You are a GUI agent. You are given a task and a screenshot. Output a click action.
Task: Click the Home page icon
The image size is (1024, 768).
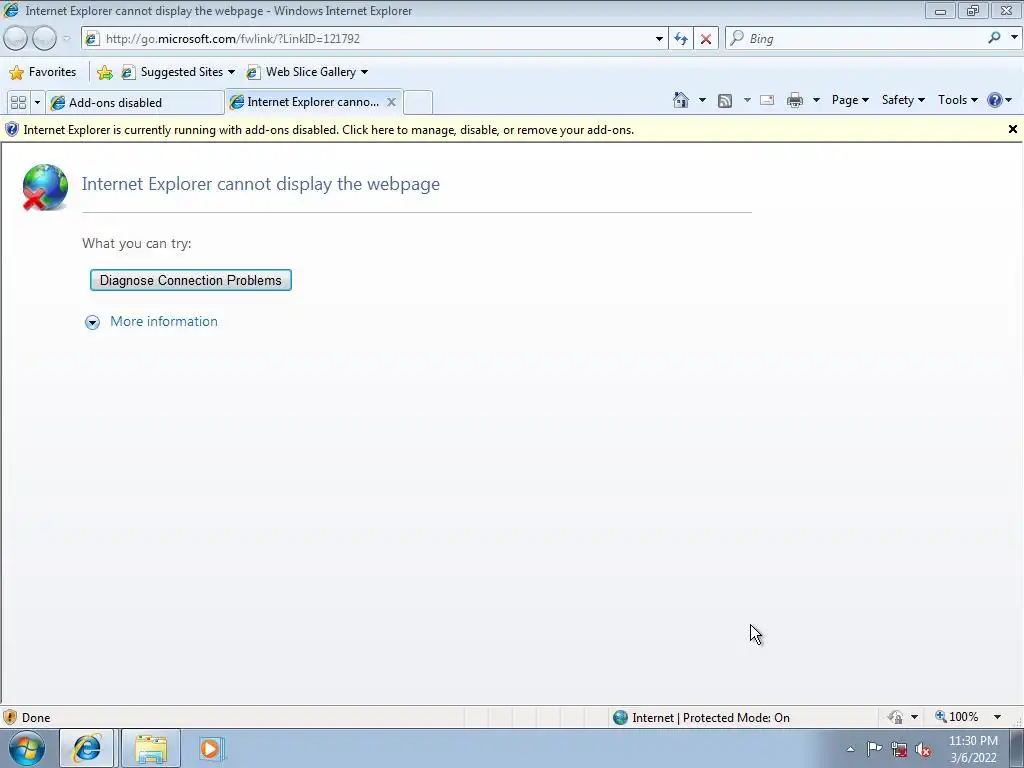coord(680,100)
